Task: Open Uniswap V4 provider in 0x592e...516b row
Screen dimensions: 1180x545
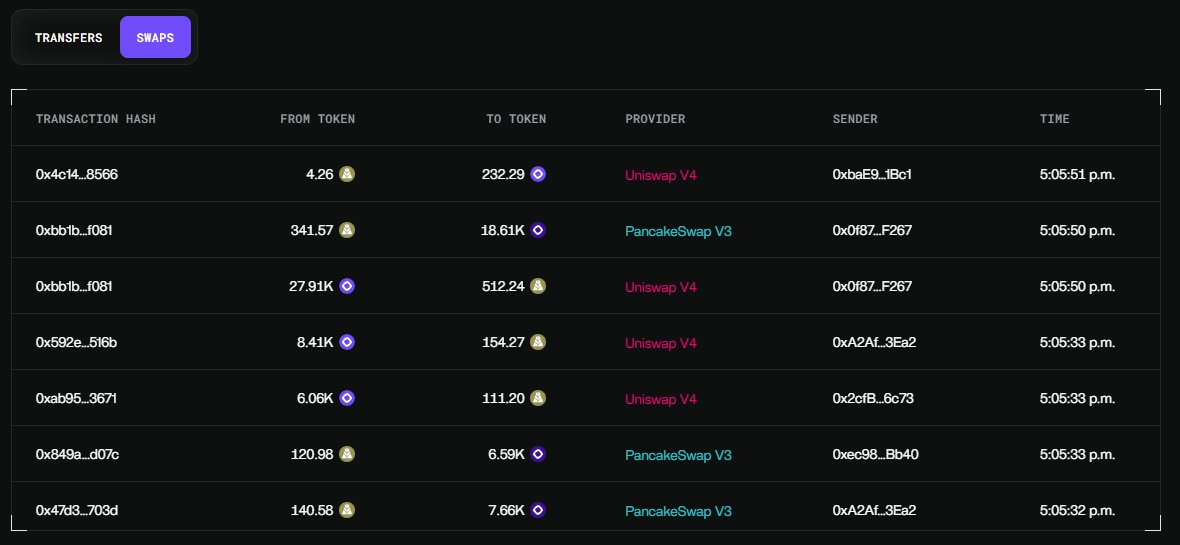Action: pyautogui.click(x=661, y=343)
